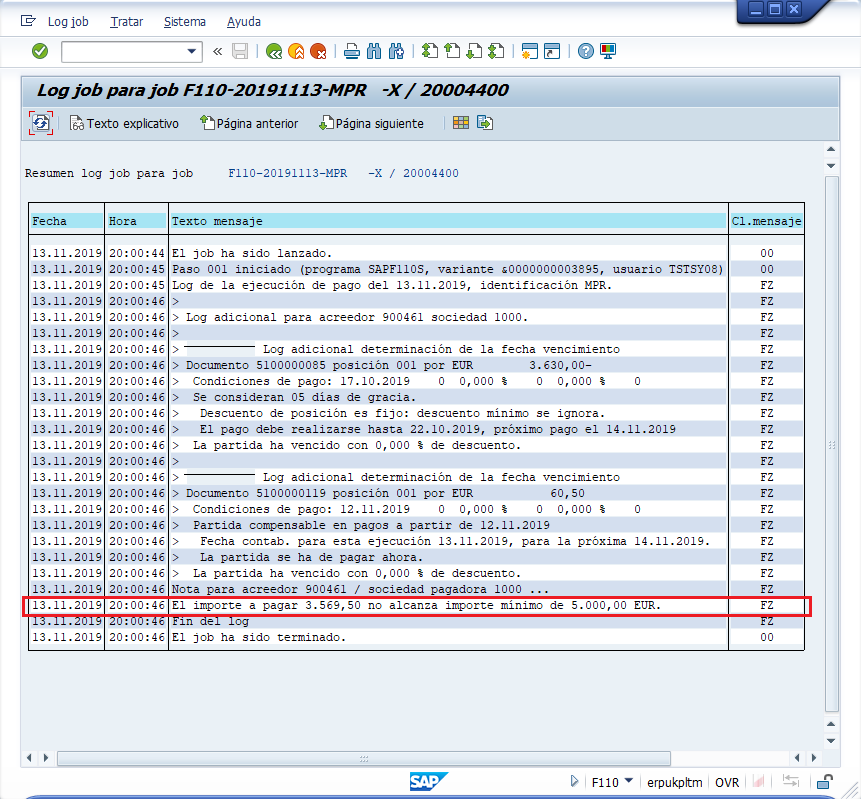This screenshot has width=861, height=799.
Task: Open SAP Help via the question mark icon
Action: (583, 51)
